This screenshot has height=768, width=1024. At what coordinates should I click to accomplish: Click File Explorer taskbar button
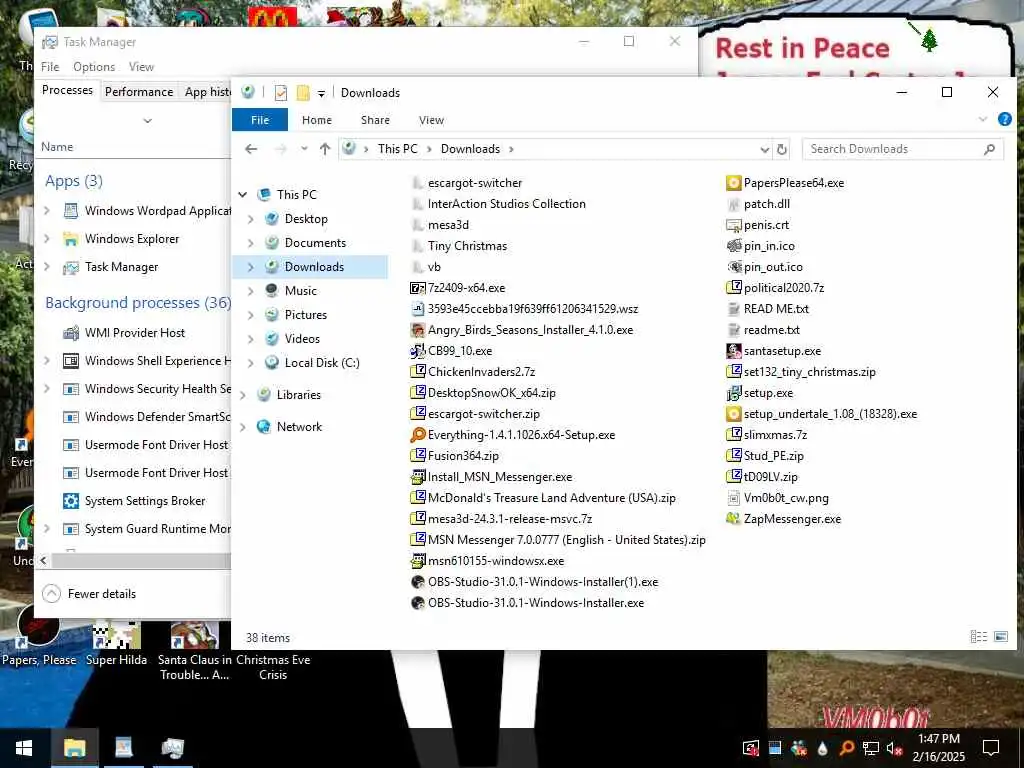74,748
